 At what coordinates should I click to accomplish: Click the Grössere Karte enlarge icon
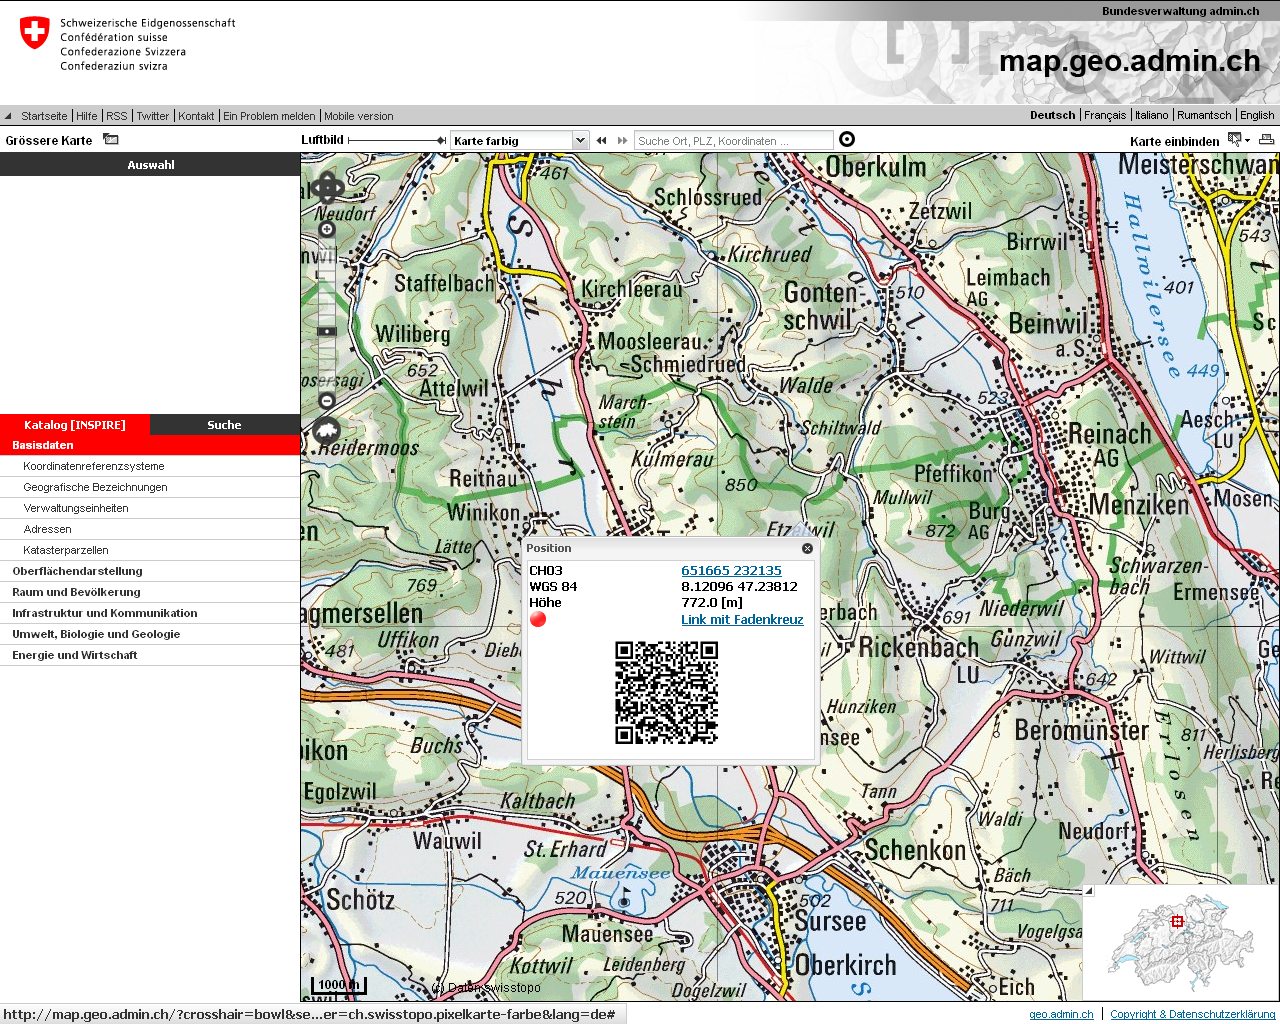pos(111,140)
